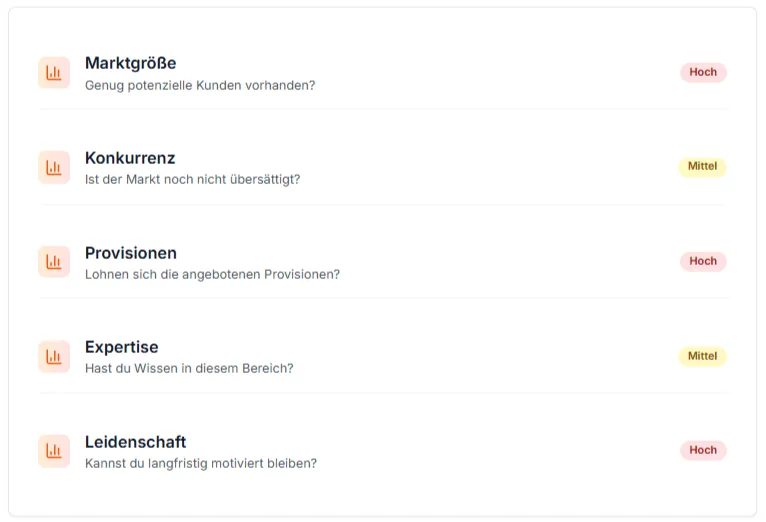This screenshot has width=766, height=522.
Task: Click the bar chart icon beside Leidenschaft
Action: point(54,451)
